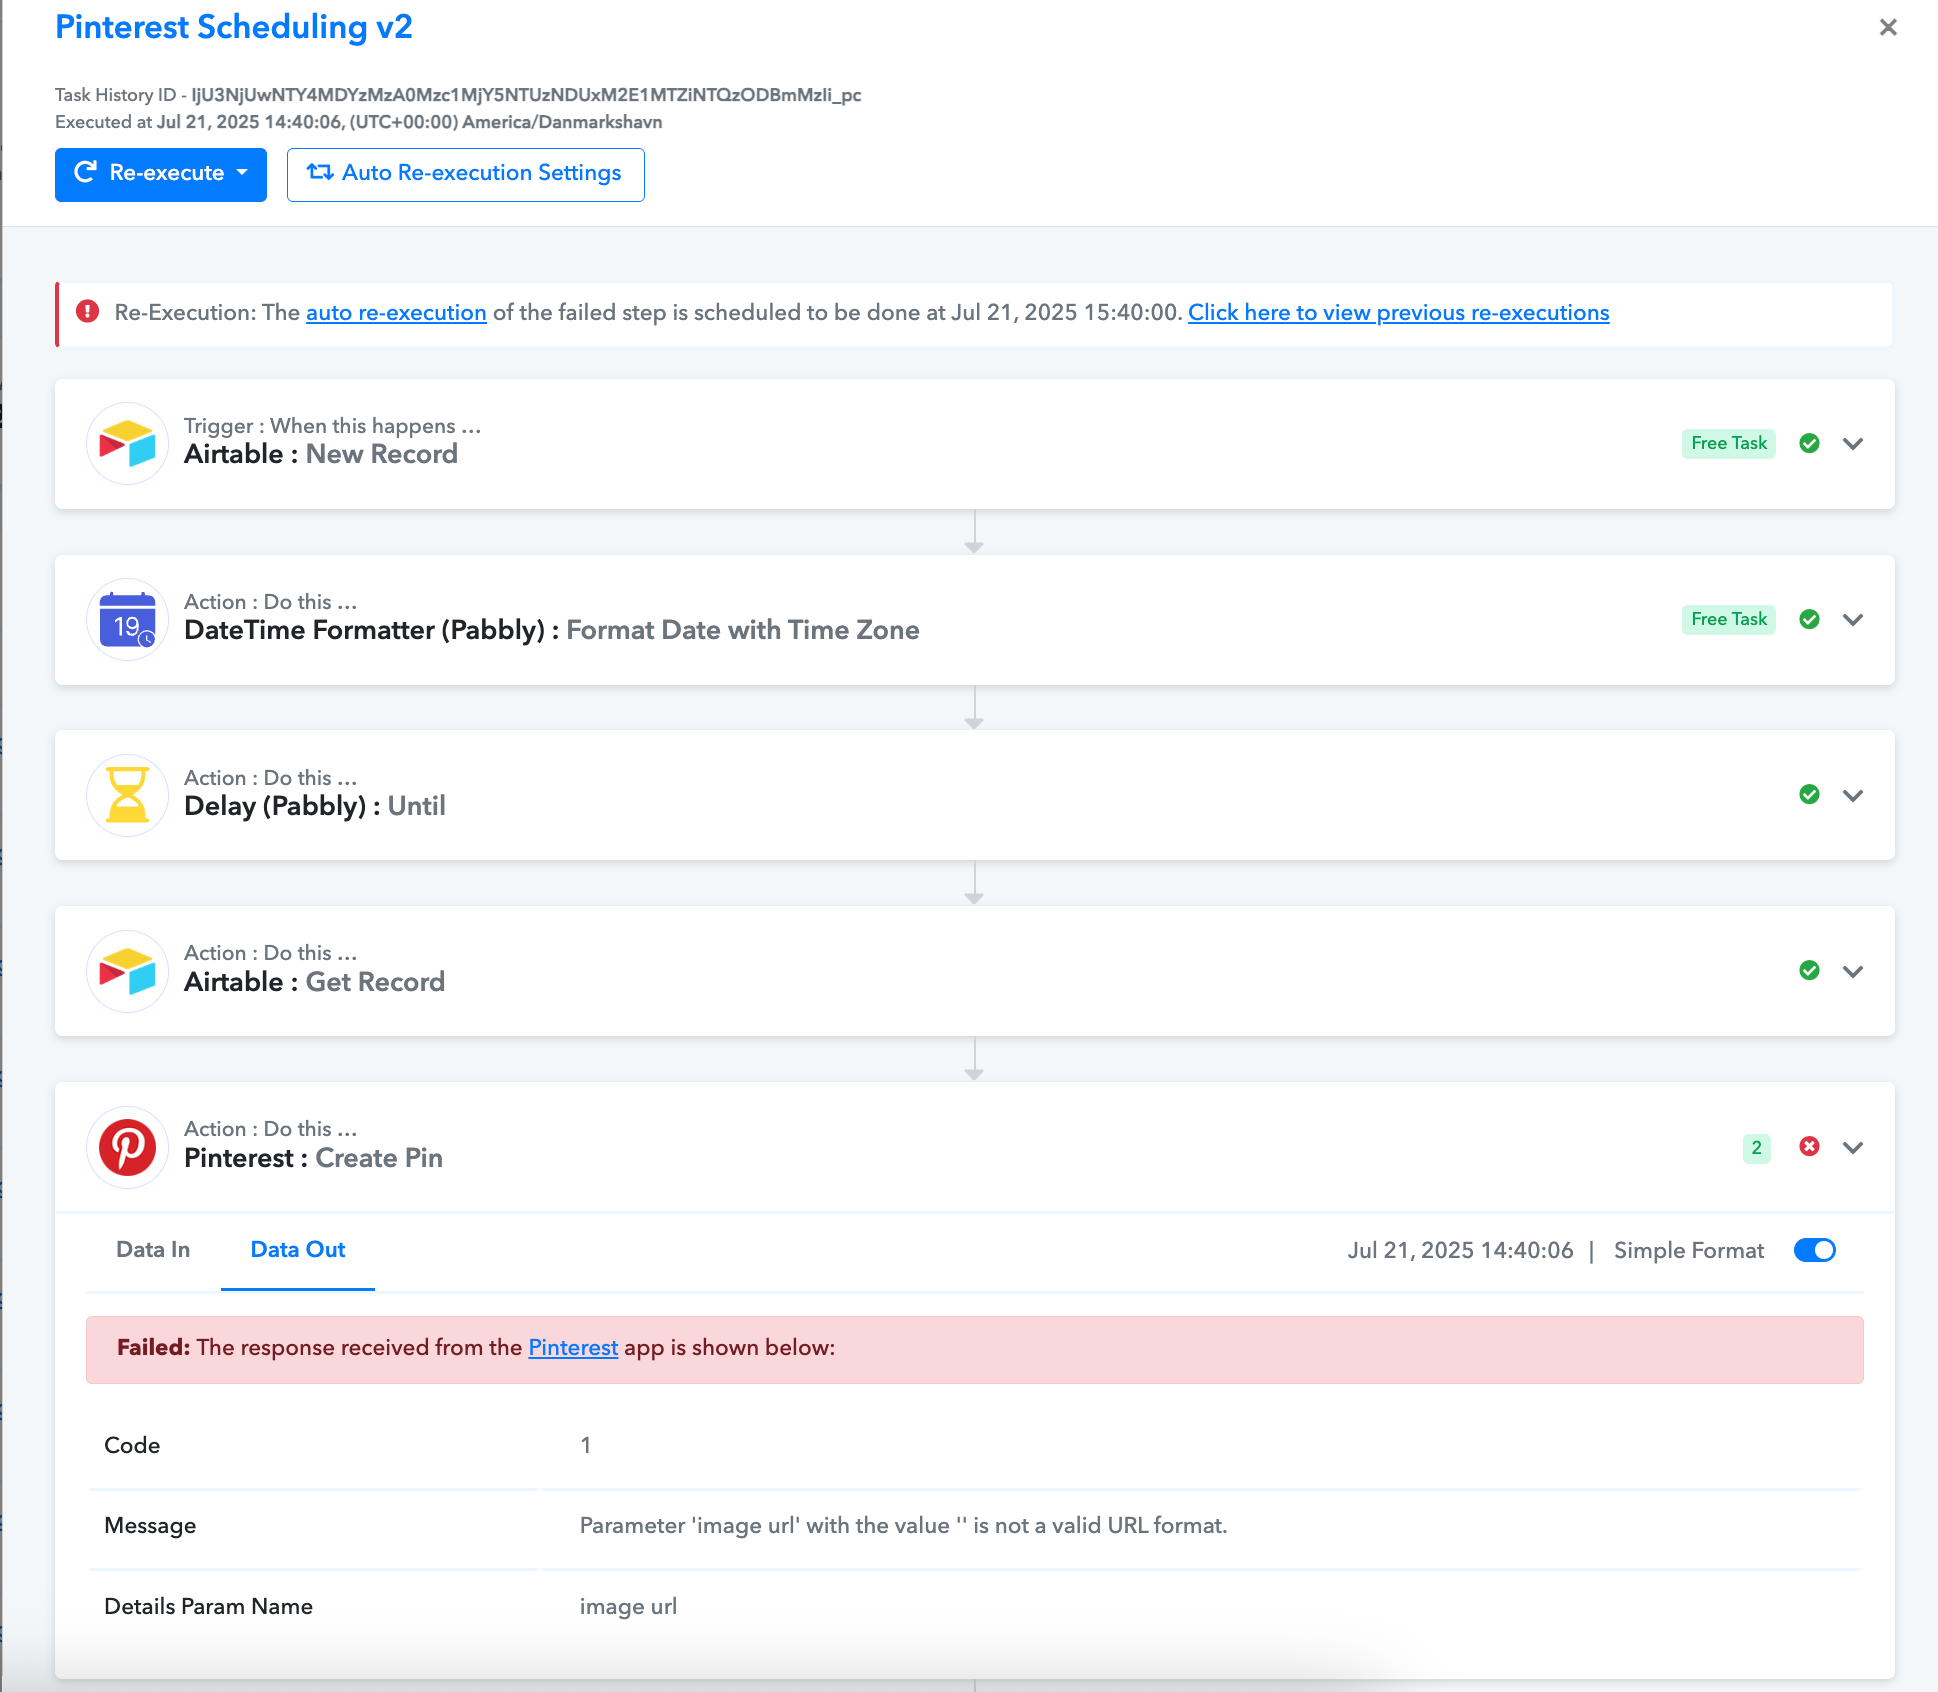Viewport: 1938px width, 1692px height.
Task: Click Format Date with Time Zone title
Action: pyautogui.click(x=743, y=630)
